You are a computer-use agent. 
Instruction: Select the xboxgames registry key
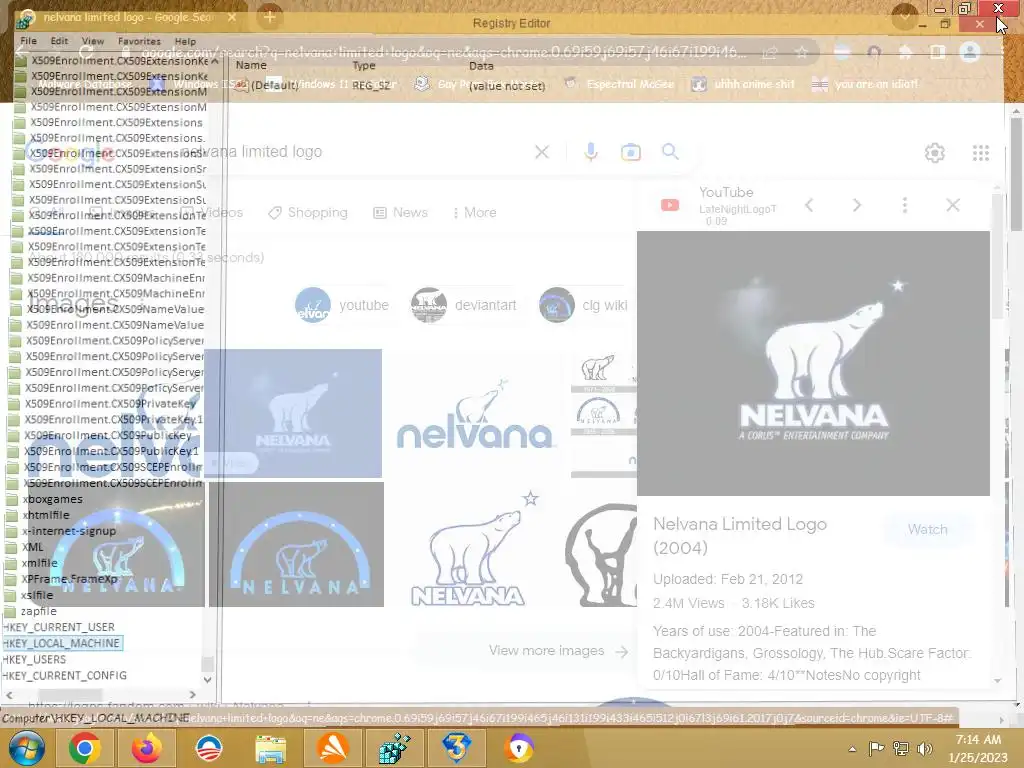(x=52, y=499)
